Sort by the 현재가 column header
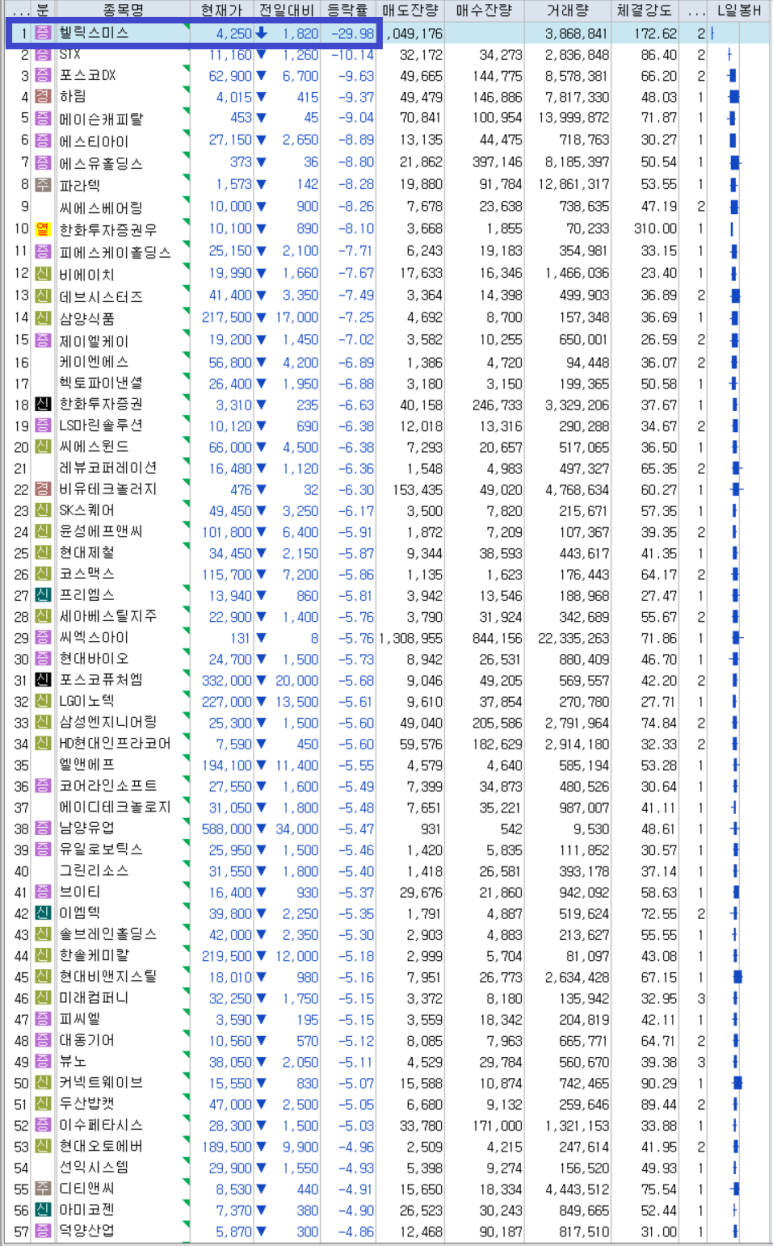Viewport: 773px width, 1246px height. point(222,10)
